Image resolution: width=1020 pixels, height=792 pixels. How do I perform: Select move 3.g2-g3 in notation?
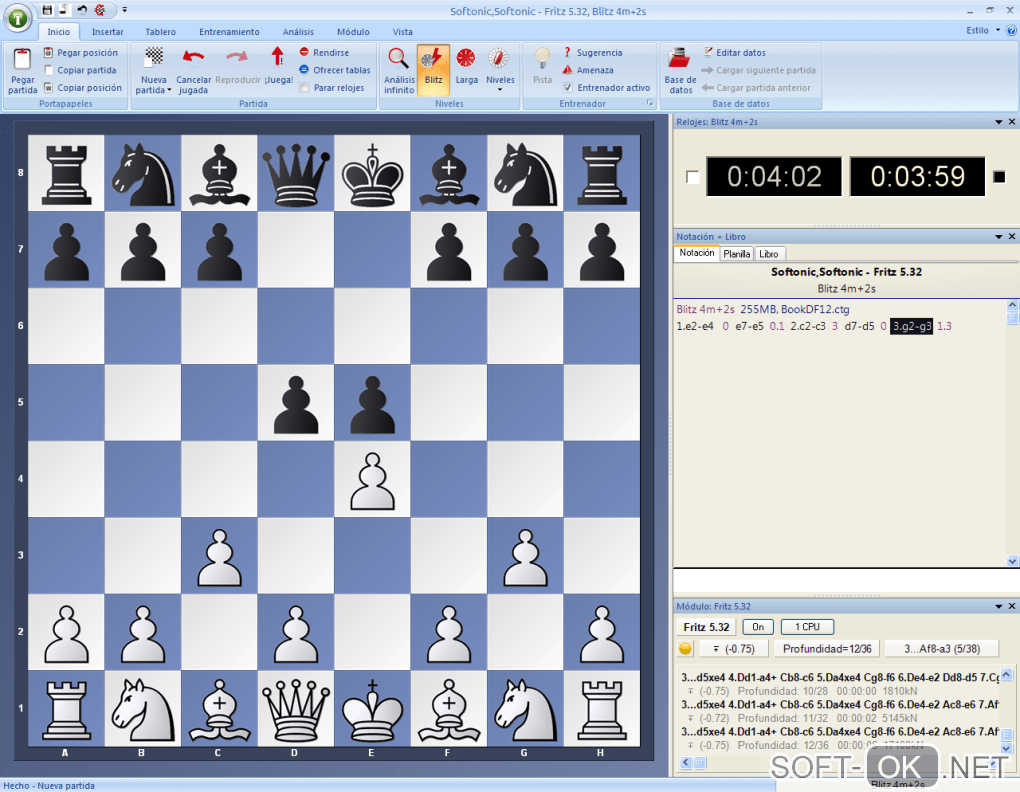point(911,326)
